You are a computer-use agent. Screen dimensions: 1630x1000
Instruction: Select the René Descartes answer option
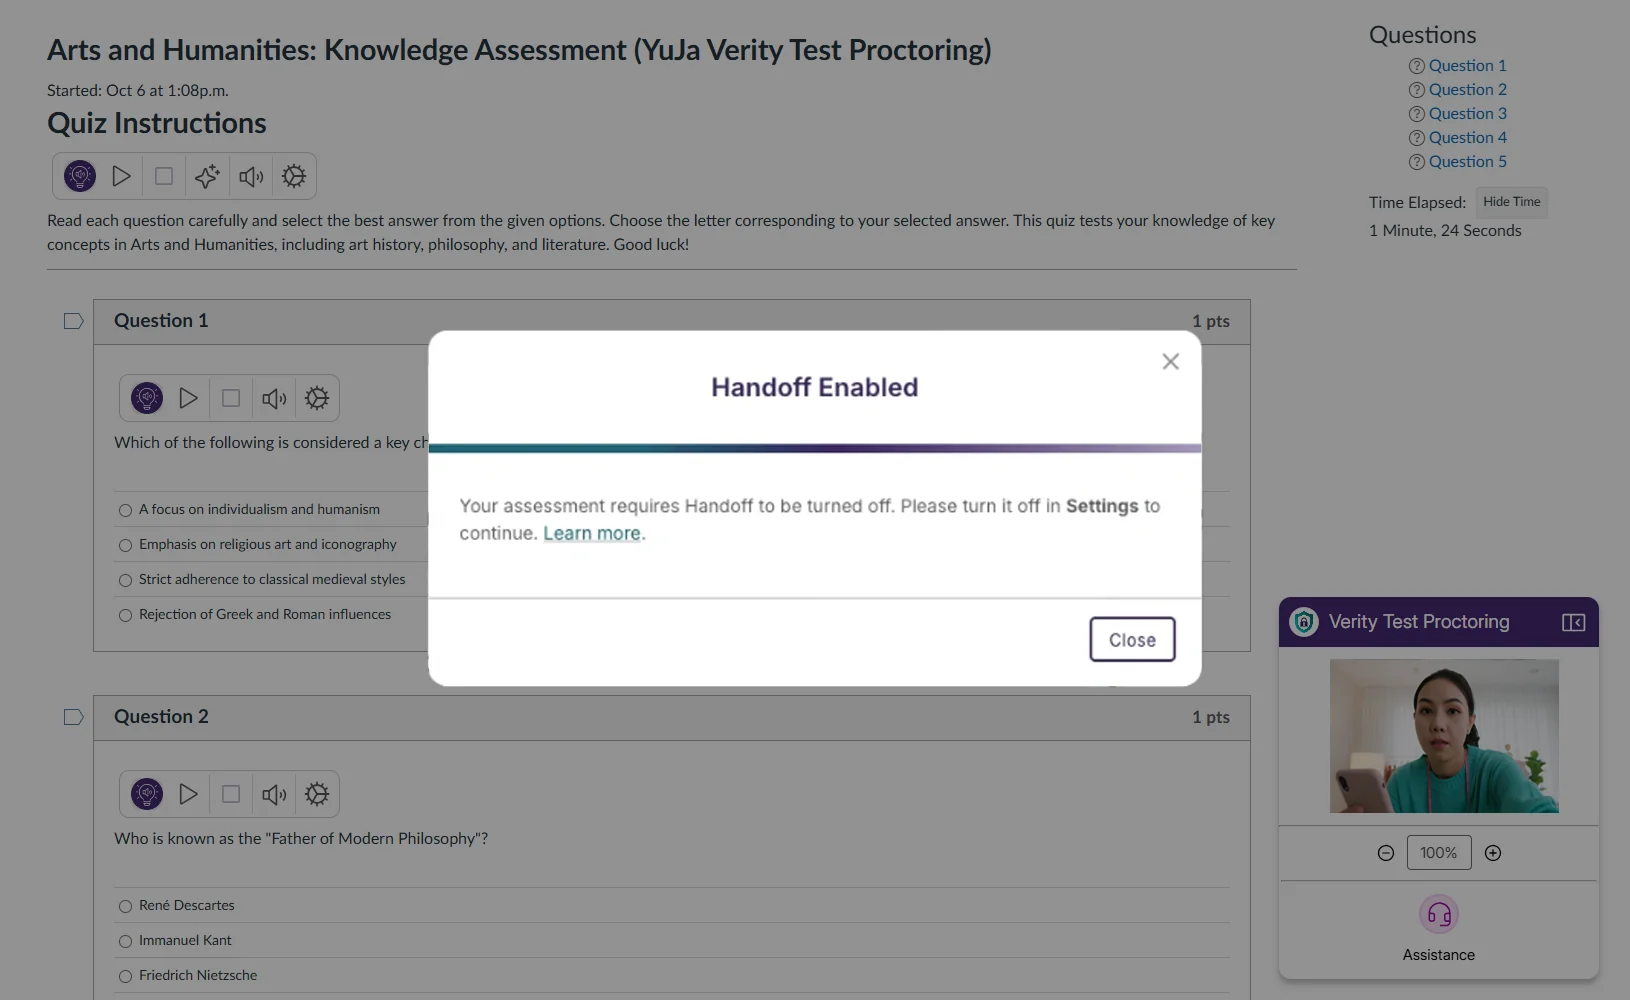pos(125,906)
